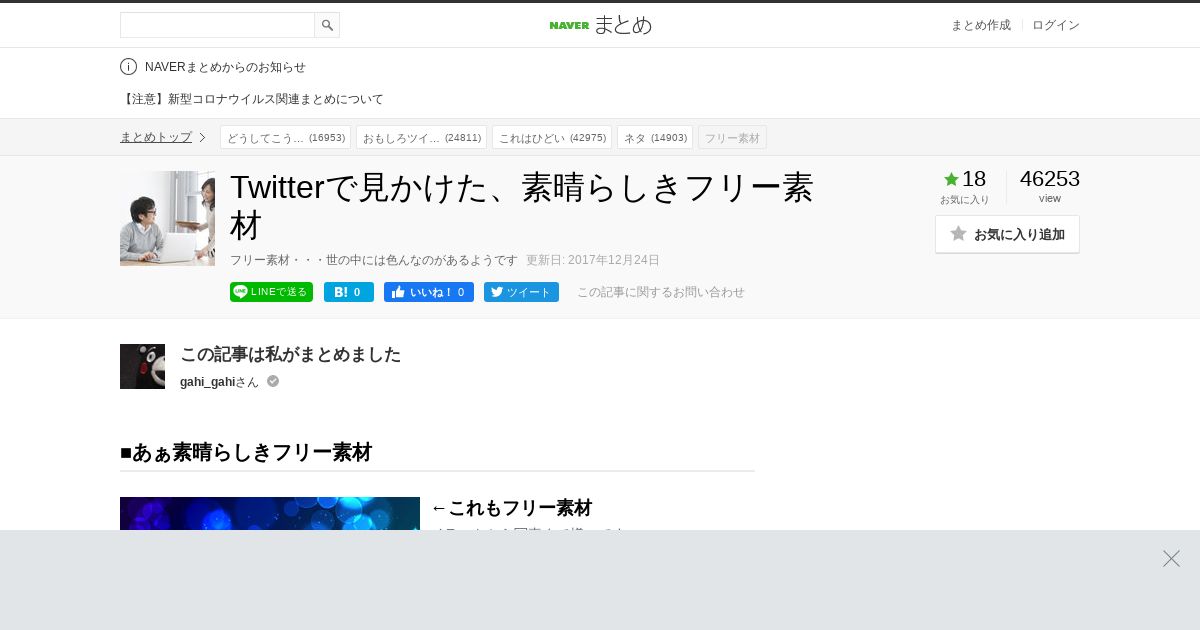The width and height of the screenshot is (1200, 630).
Task: Share via LINEで送る button
Action: click(x=271, y=292)
